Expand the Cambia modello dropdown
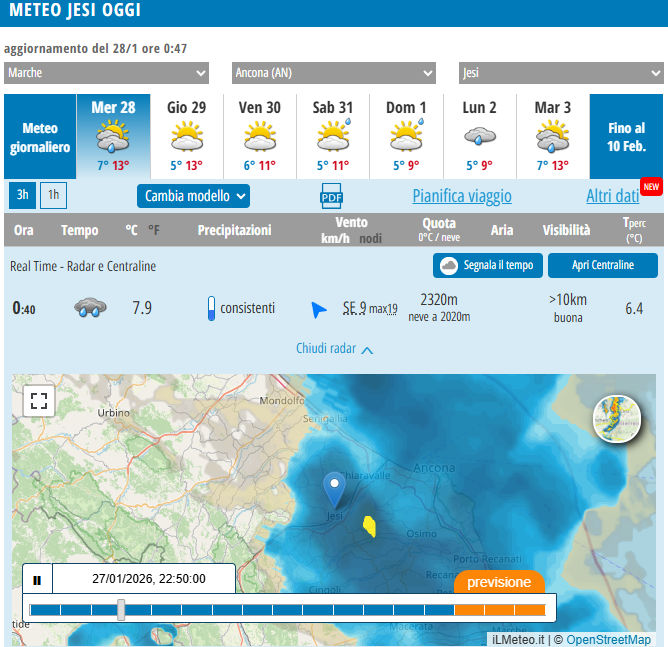 pyautogui.click(x=193, y=196)
